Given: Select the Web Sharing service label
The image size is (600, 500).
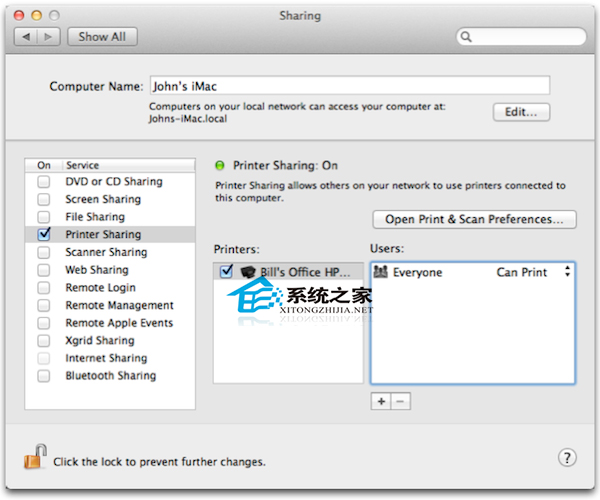Looking at the screenshot, I should [97, 270].
